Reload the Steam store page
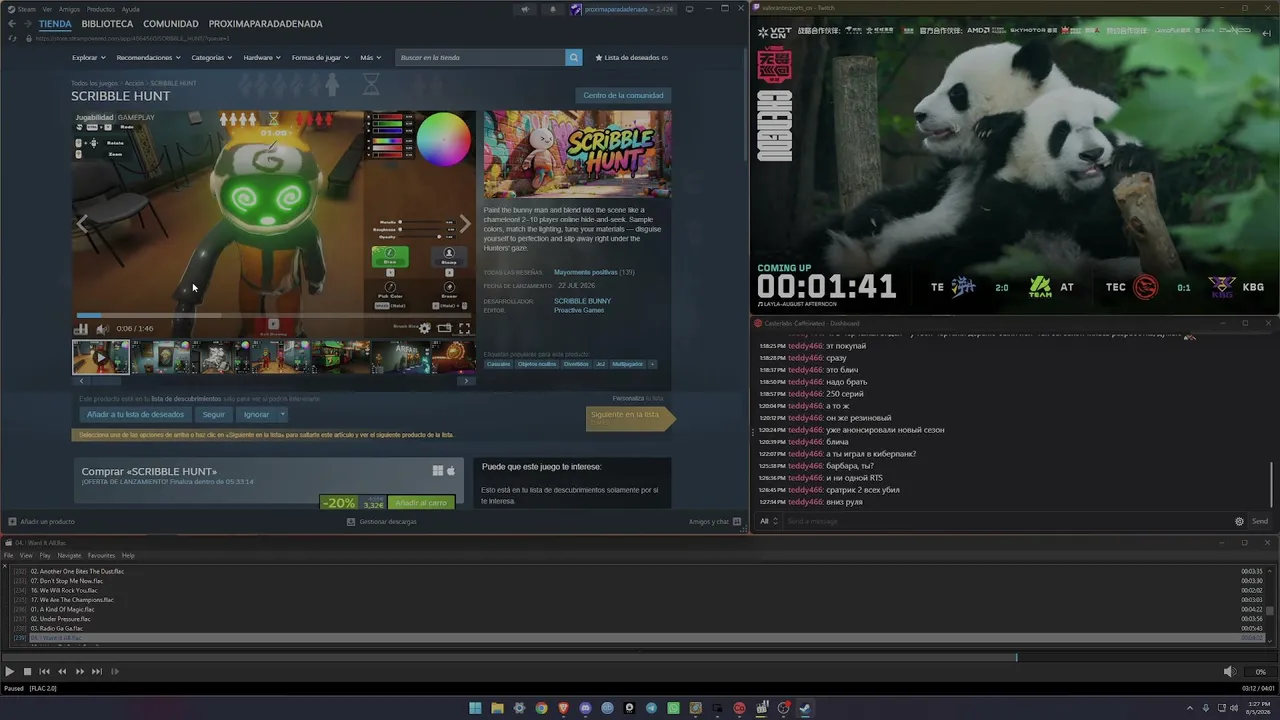The width and height of the screenshot is (1280, 720). click(12, 38)
